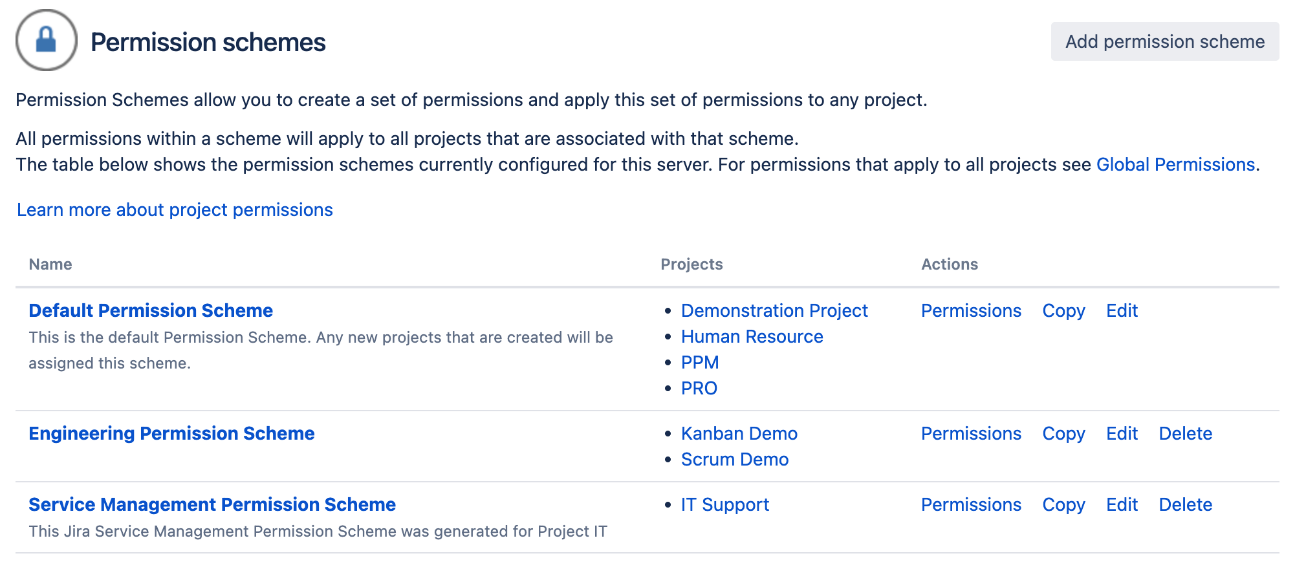Open Service Management Permission Scheme
The image size is (1295, 569).
point(212,505)
